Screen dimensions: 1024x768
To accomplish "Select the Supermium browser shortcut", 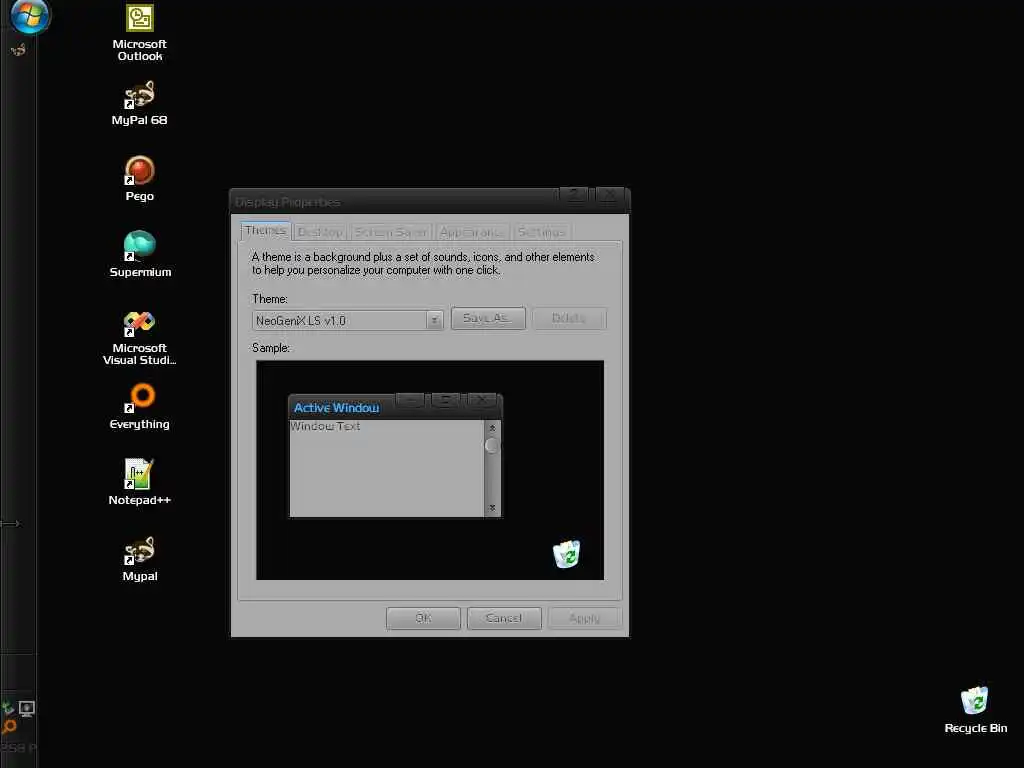I will pyautogui.click(x=140, y=255).
